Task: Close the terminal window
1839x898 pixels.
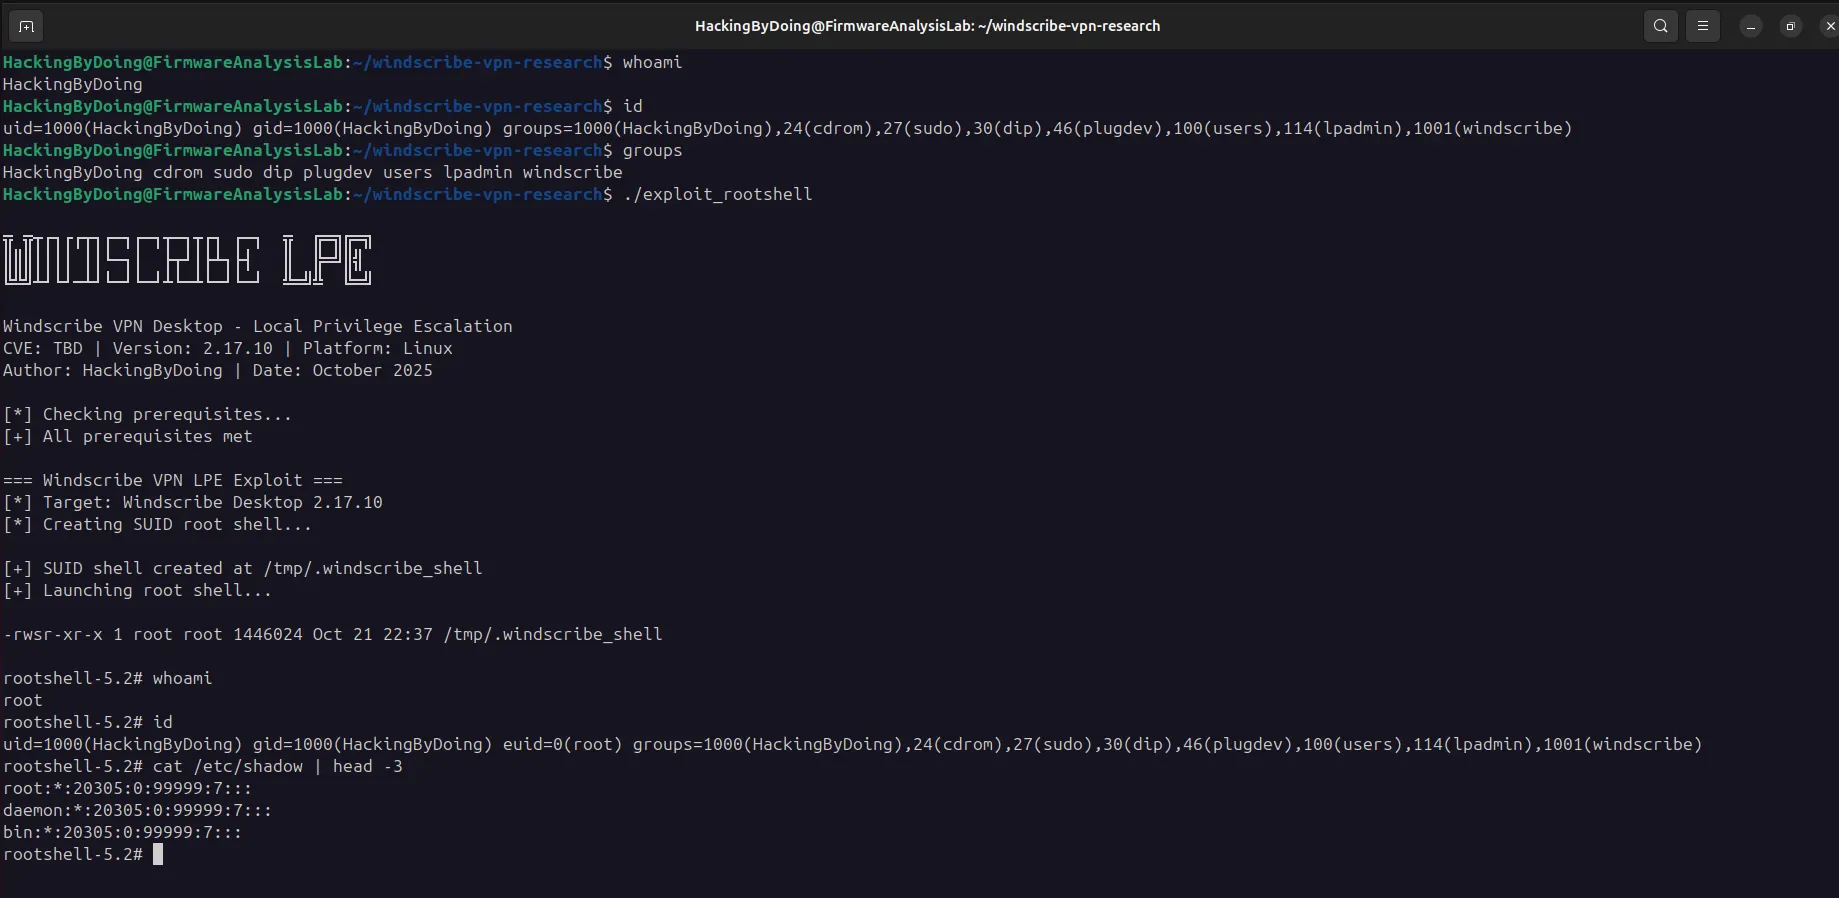Action: (1830, 27)
